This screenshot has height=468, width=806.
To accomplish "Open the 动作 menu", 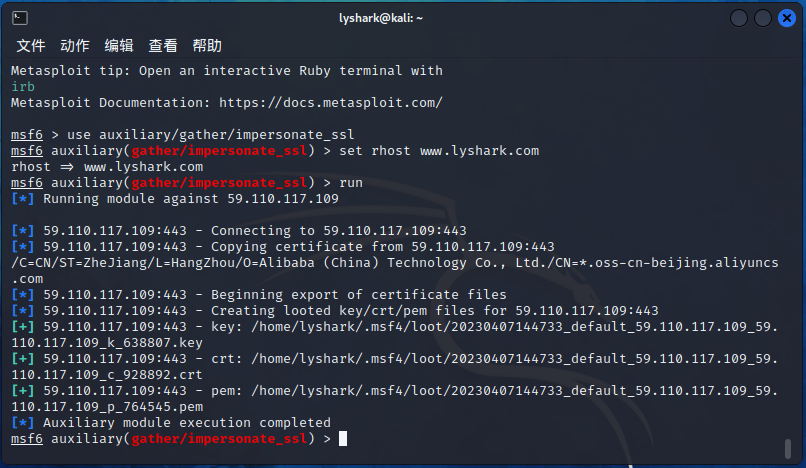I will pyautogui.click(x=75, y=46).
